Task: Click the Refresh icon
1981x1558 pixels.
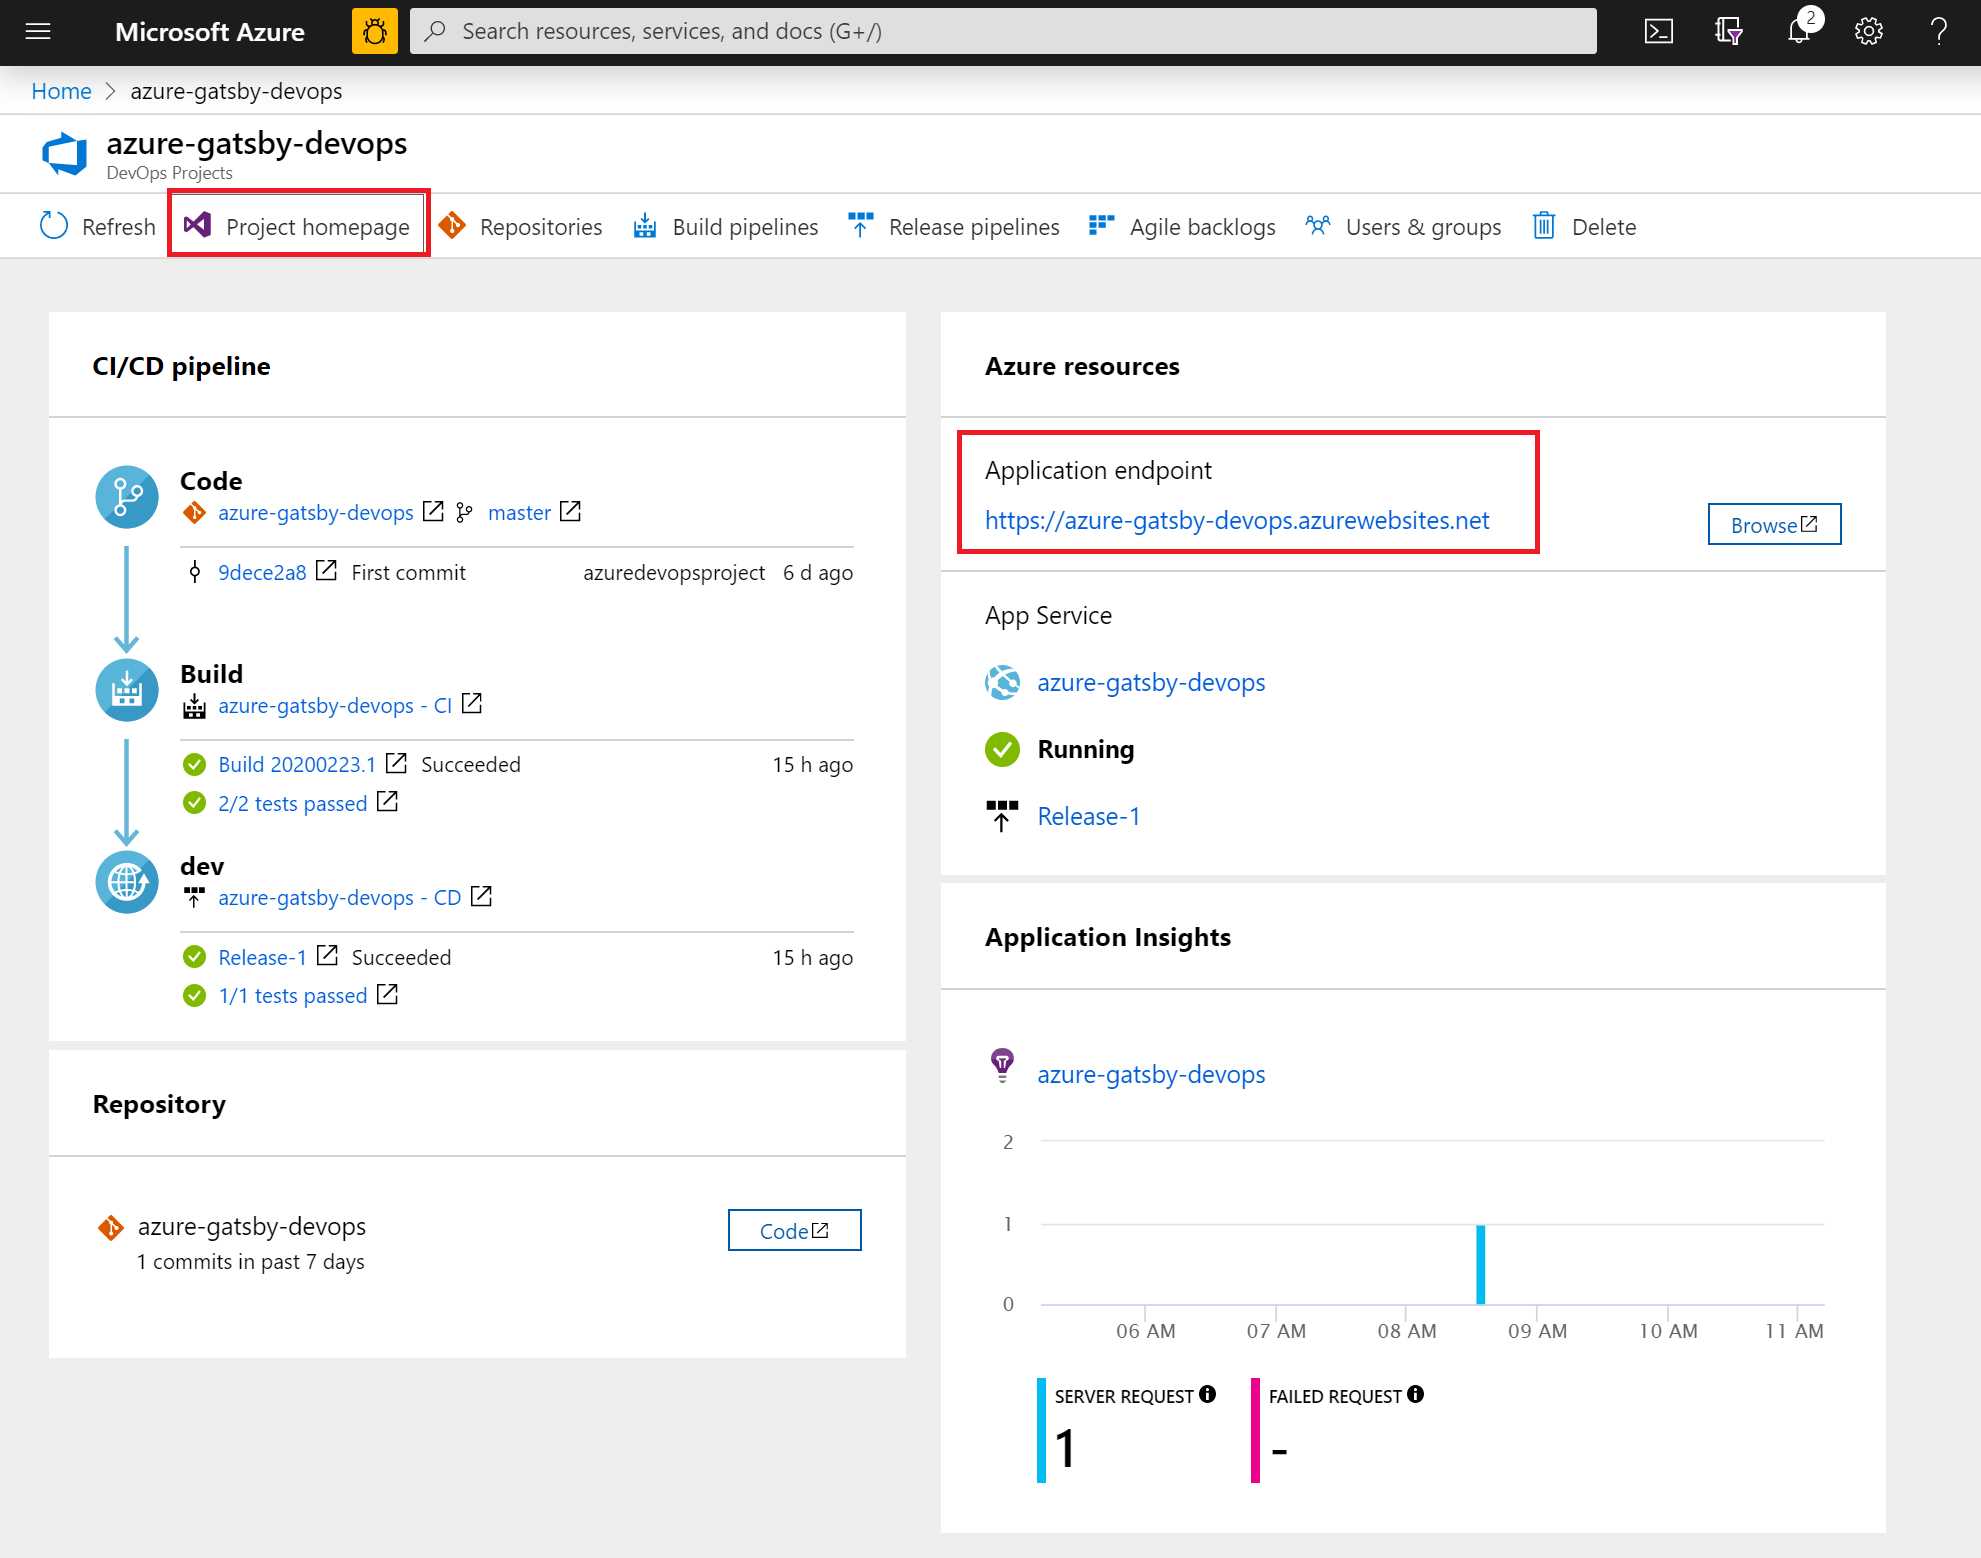Action: (55, 225)
